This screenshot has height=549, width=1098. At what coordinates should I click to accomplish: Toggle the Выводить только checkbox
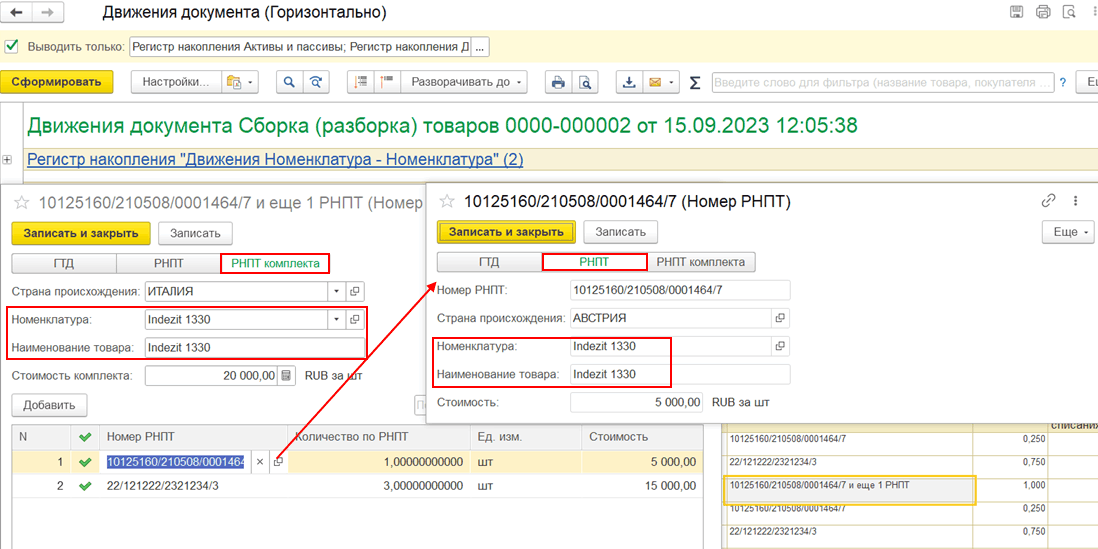pyautogui.click(x=12, y=46)
